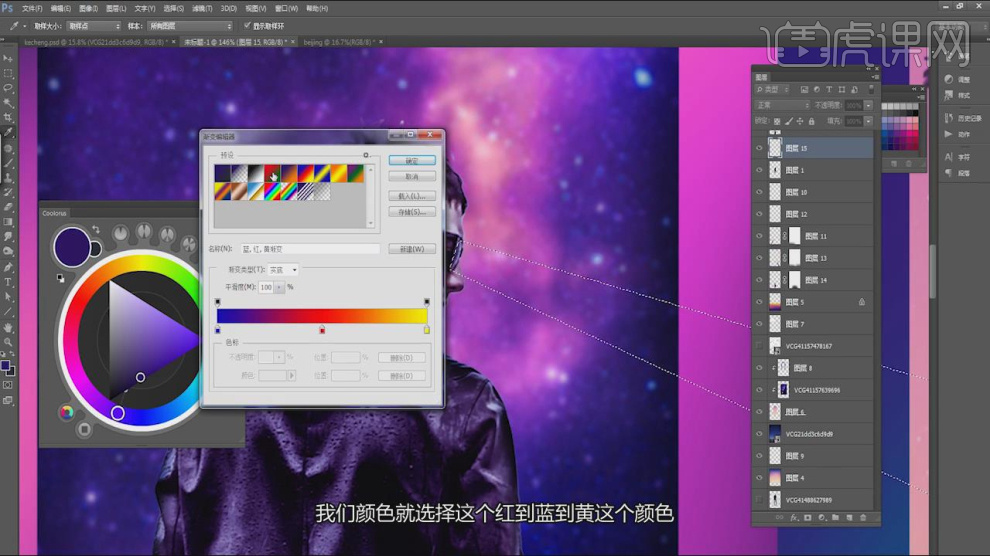Select the Zoom tool in toolbar
The height and width of the screenshot is (556, 990).
pyautogui.click(x=8, y=342)
